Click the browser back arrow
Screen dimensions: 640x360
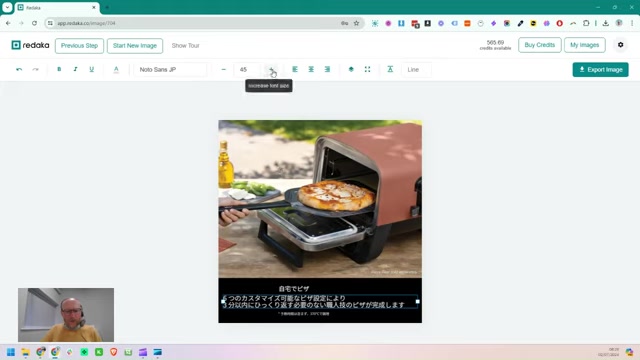click(x=8, y=23)
